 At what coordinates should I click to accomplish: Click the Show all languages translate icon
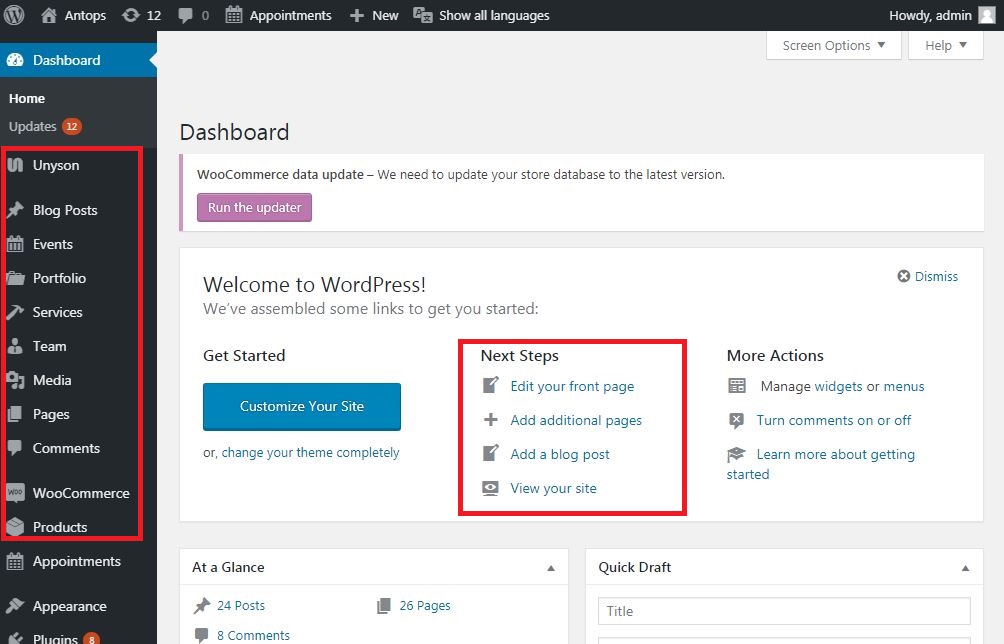423,15
